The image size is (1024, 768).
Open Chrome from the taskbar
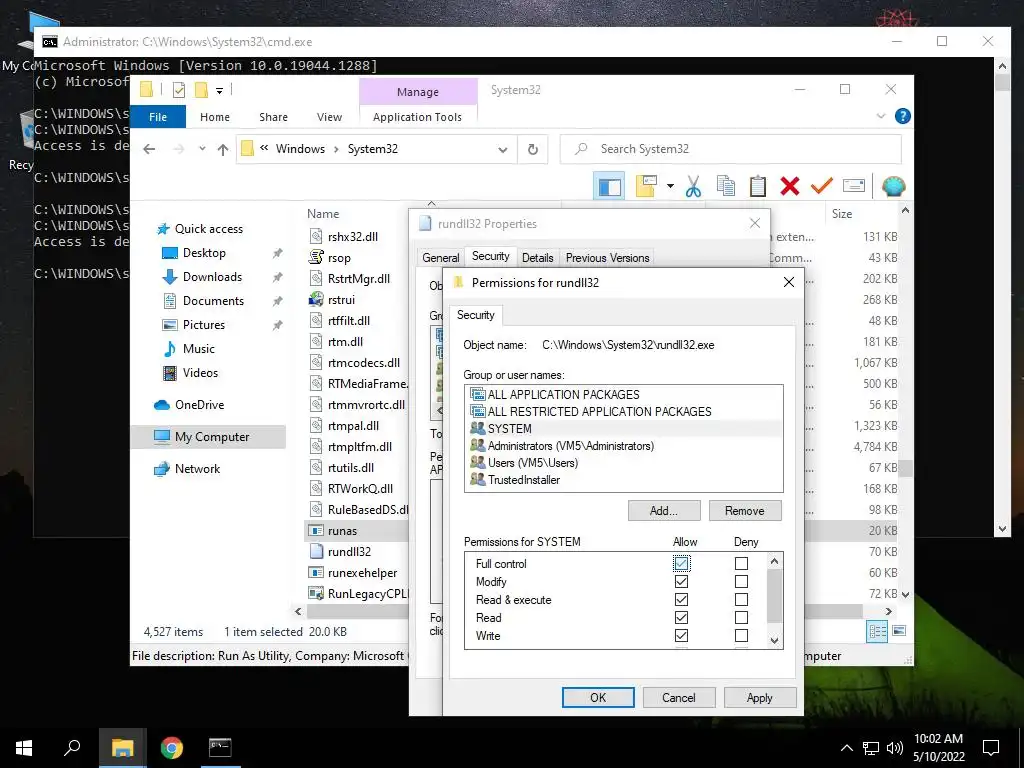pos(172,748)
